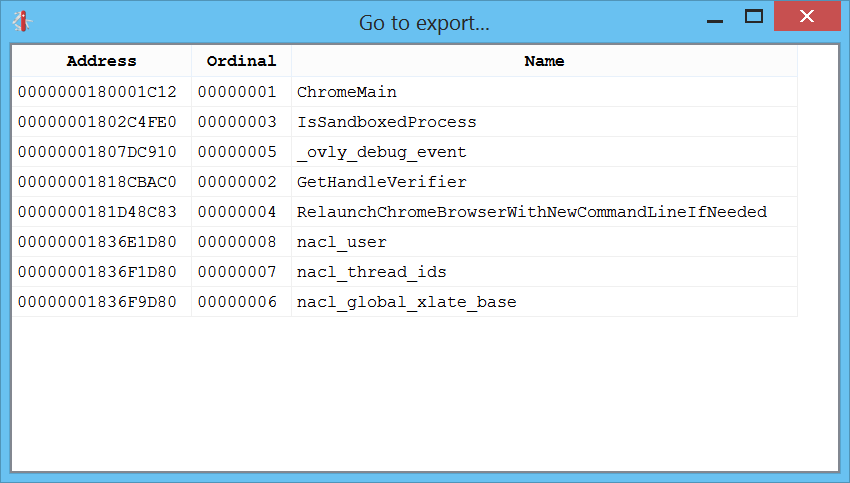This screenshot has height=483, width=850.
Task: Click address 0000000180001C12
Action: 97,92
